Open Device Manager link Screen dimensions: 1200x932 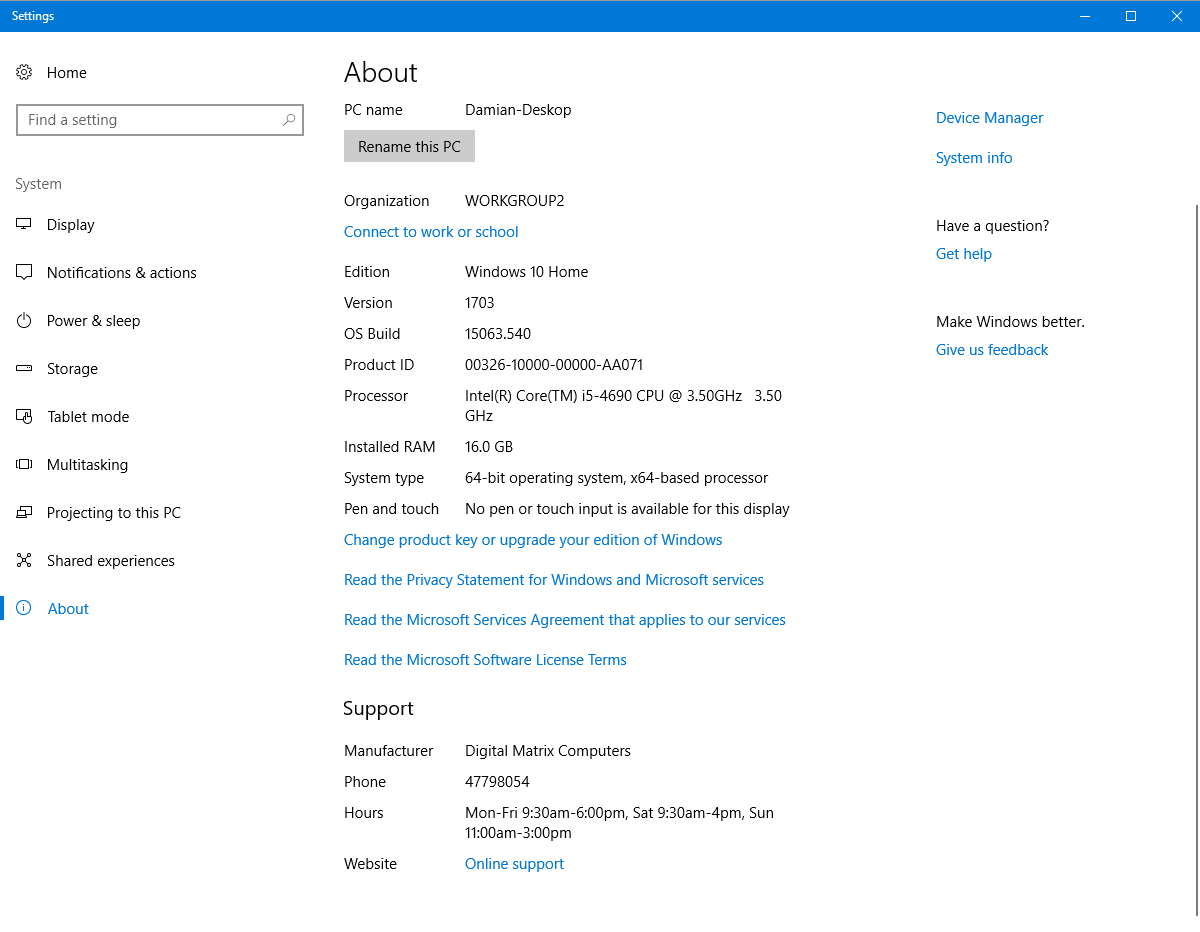coord(989,118)
